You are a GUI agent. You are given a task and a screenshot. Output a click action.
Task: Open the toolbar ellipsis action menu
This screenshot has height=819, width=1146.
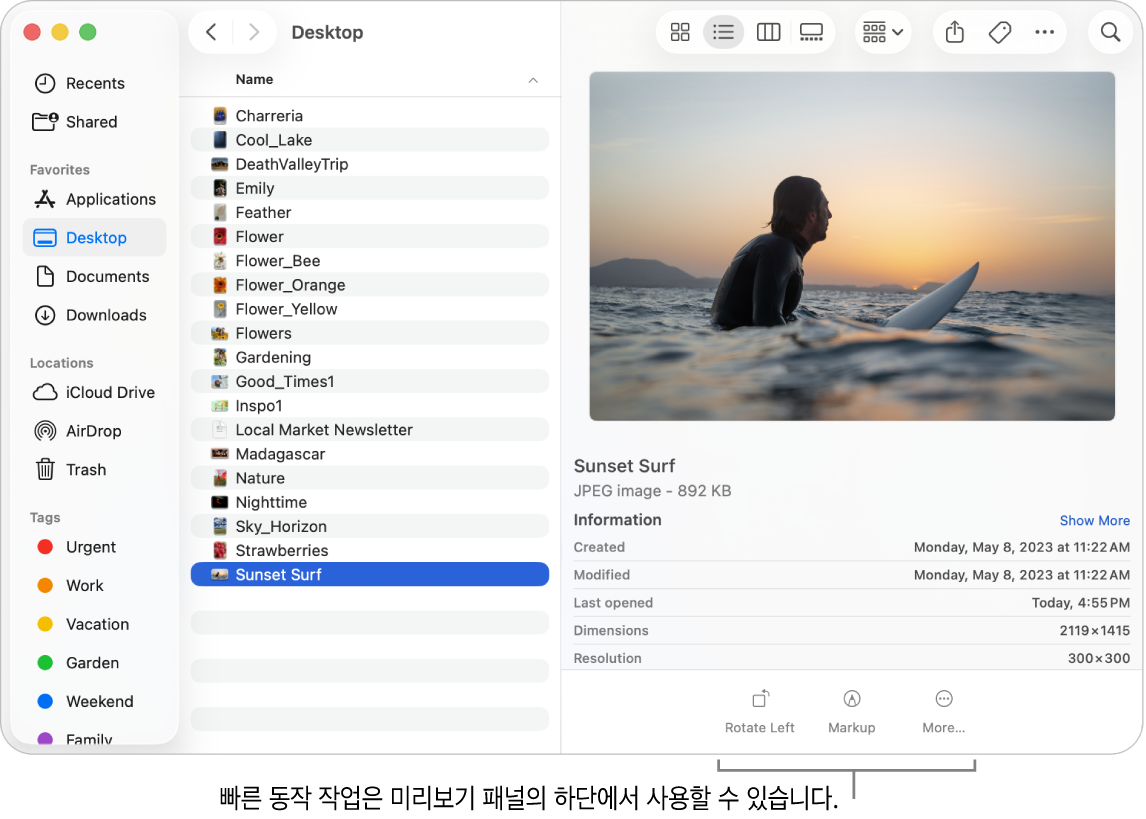pyautogui.click(x=1044, y=33)
